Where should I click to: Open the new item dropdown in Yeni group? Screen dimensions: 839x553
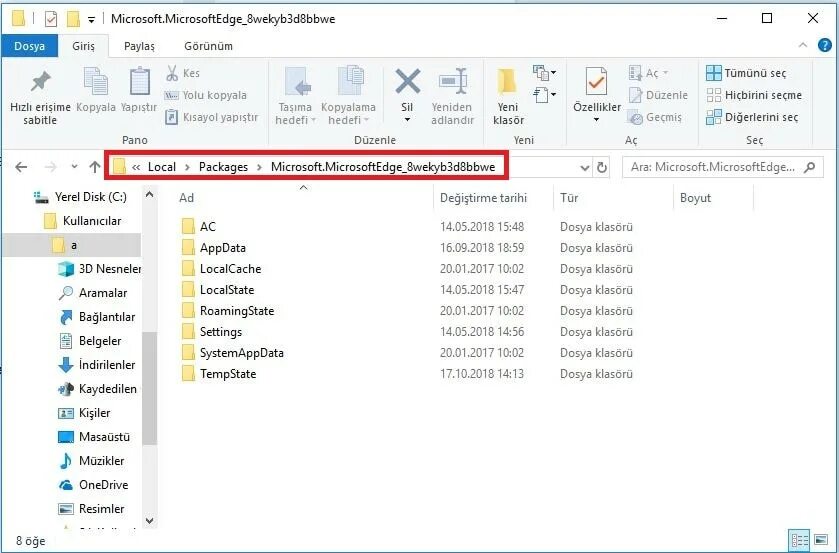click(545, 72)
